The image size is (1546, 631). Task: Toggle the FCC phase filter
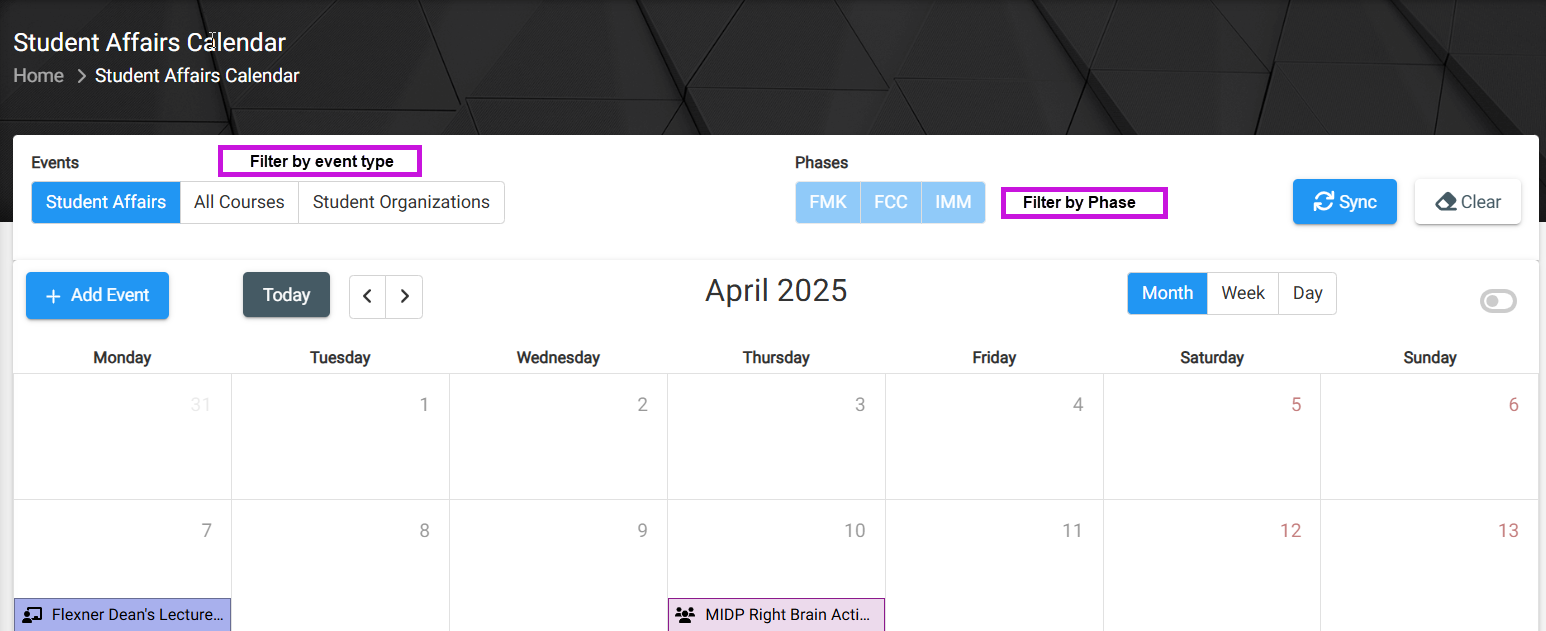point(891,202)
